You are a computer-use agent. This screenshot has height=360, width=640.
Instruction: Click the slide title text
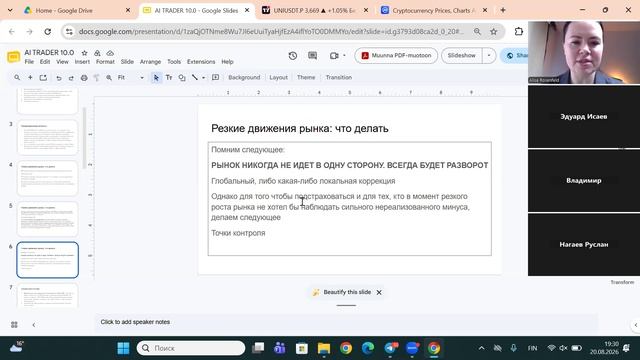(300, 129)
